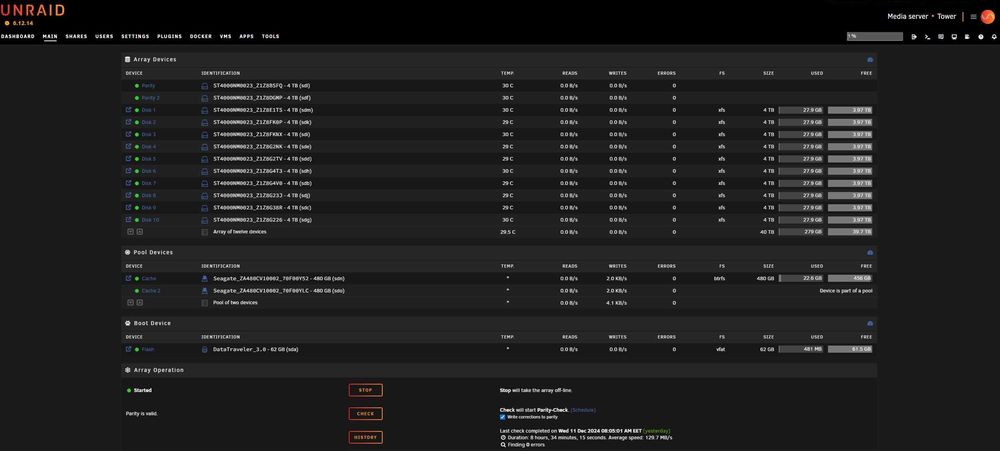Open Disk 8 file browser icon
Screen dimensions: 1000x451
(128, 195)
